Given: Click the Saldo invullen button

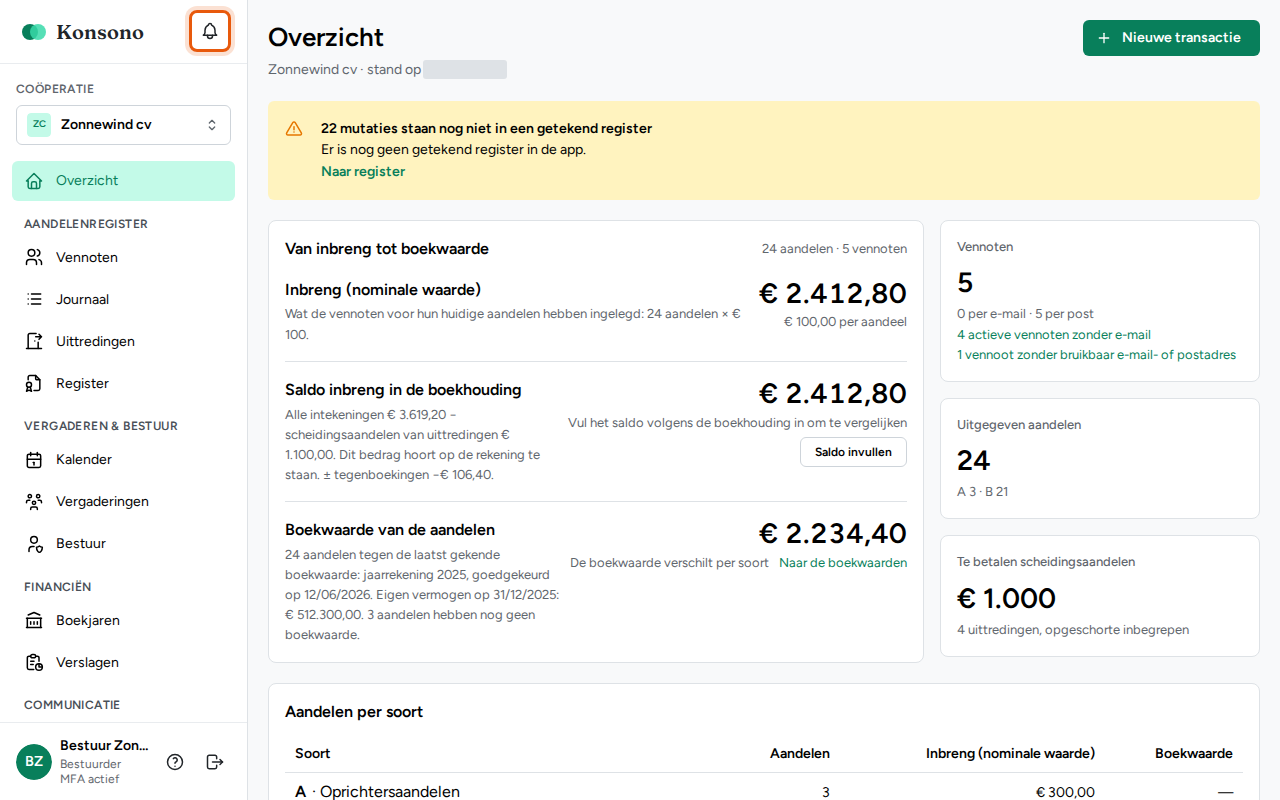Looking at the screenshot, I should [x=853, y=452].
